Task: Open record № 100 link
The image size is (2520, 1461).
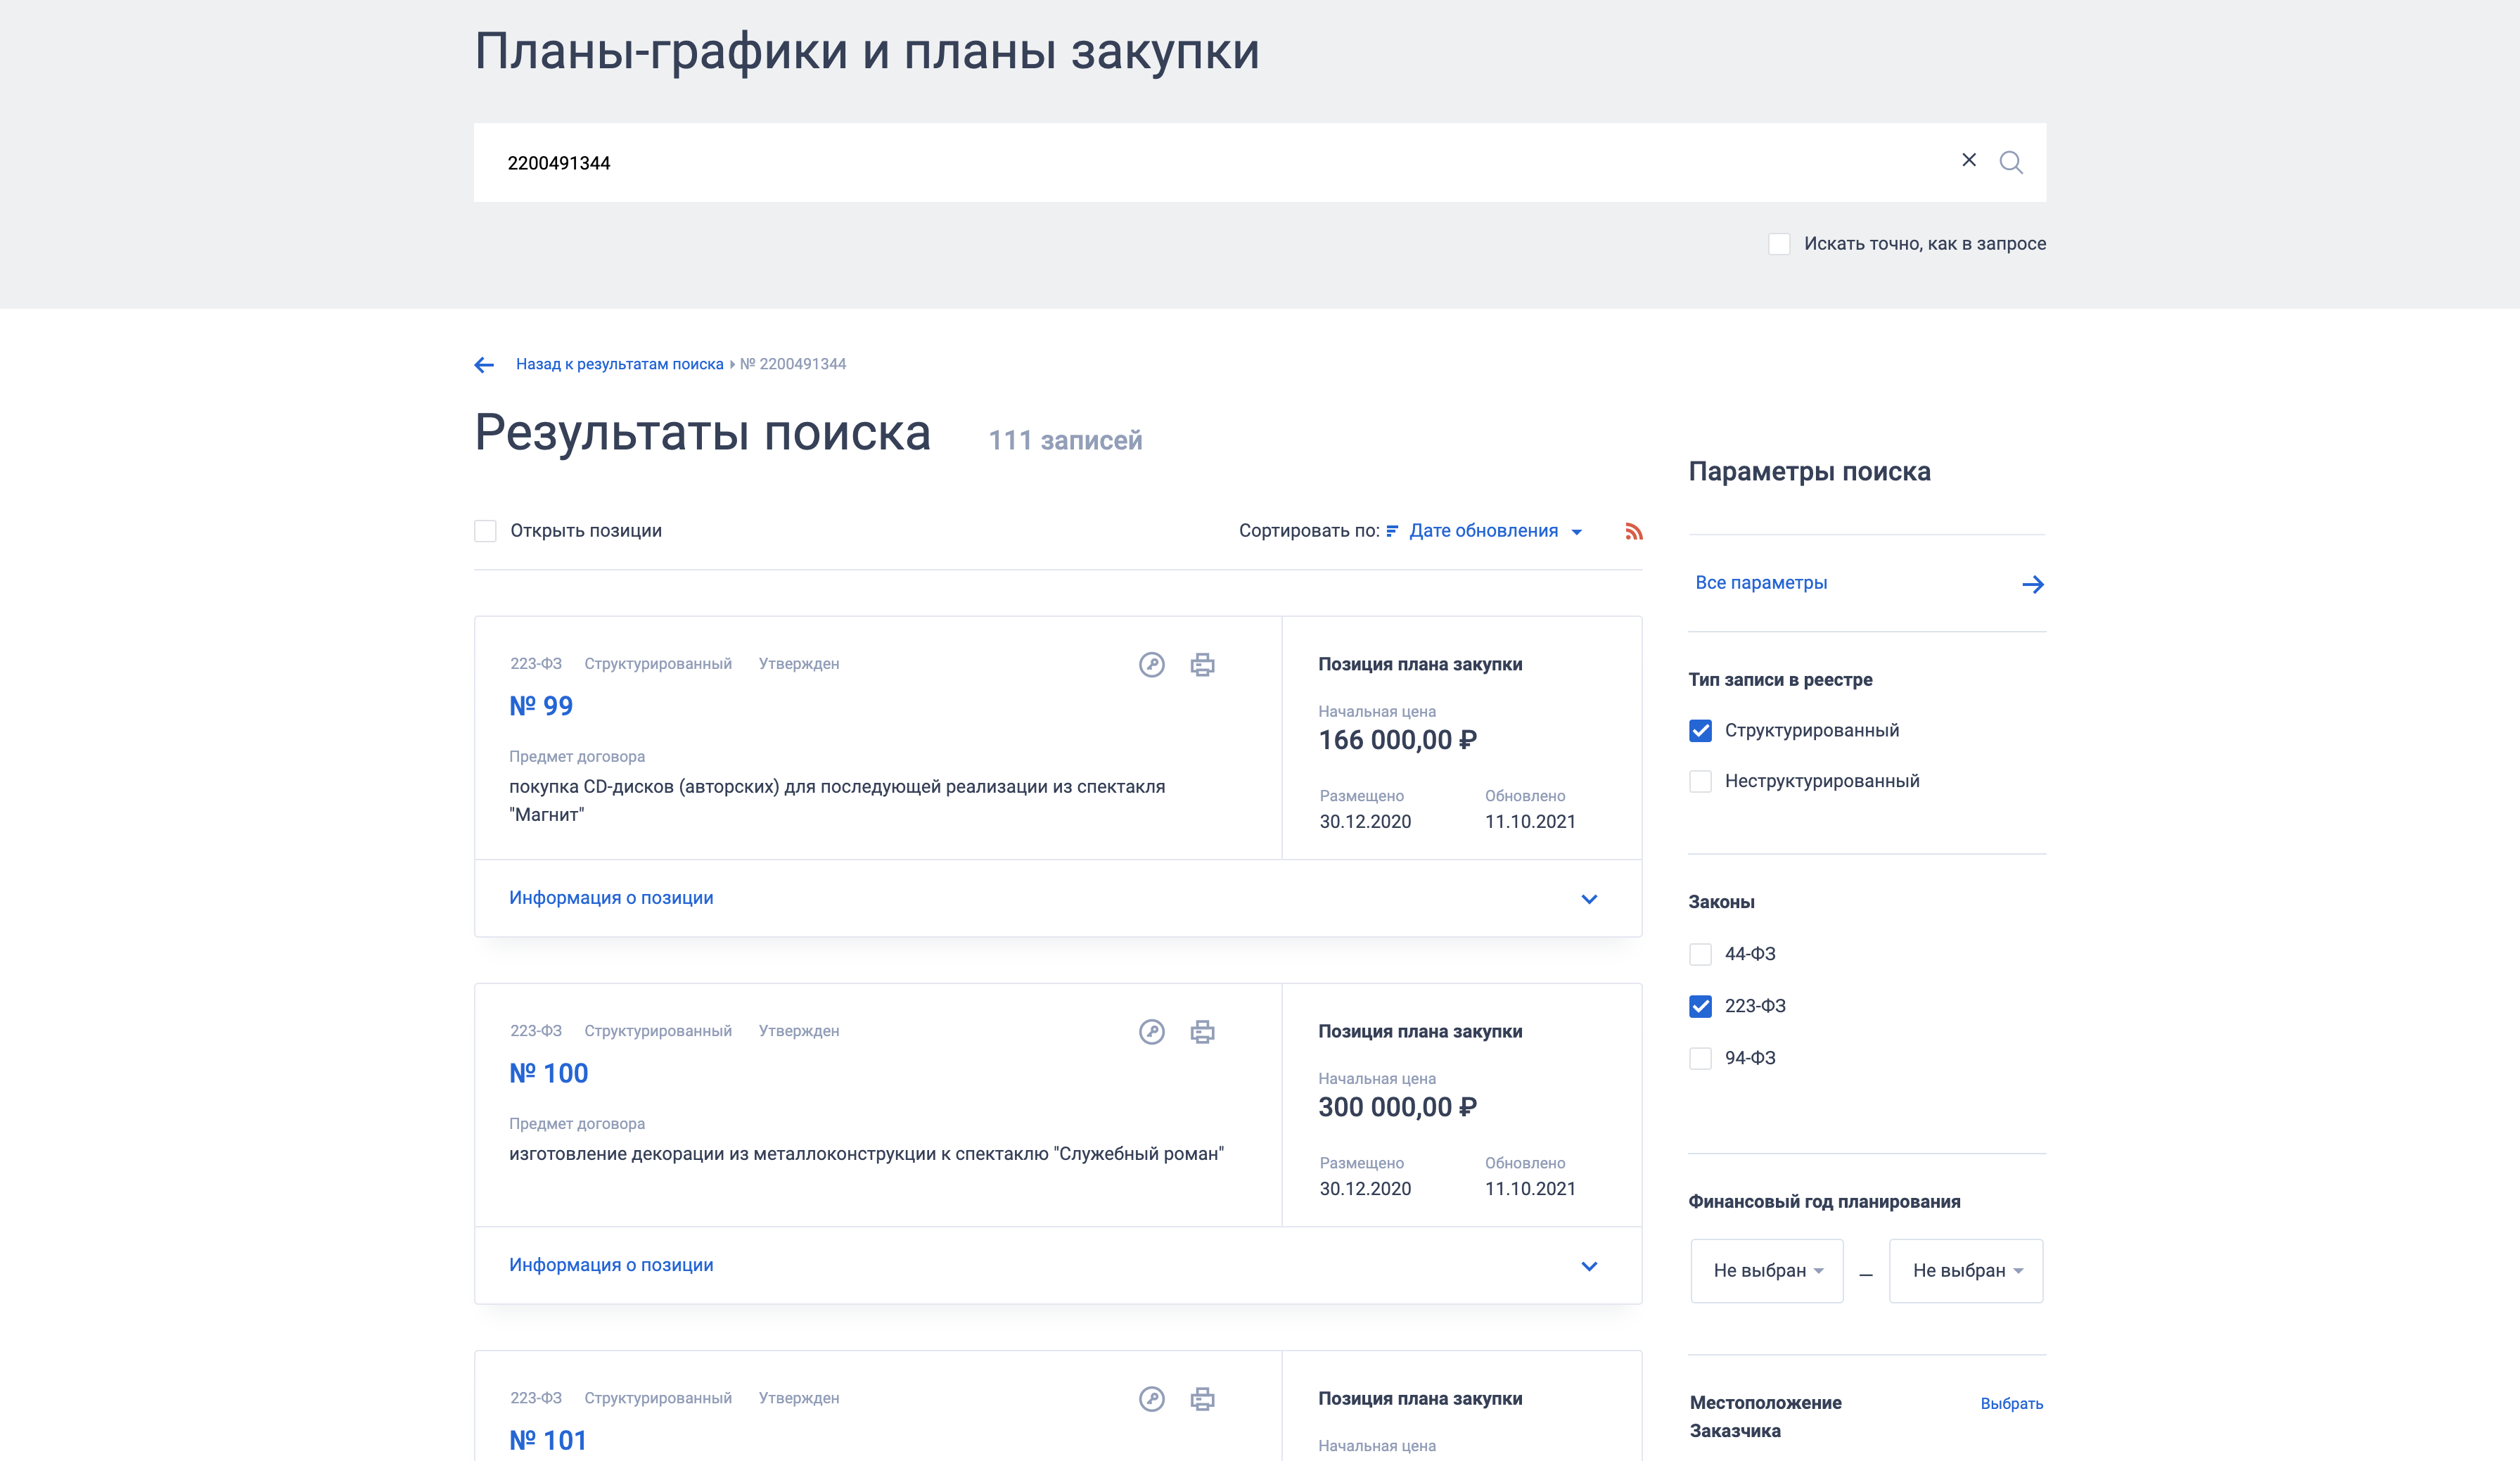Action: (x=548, y=1073)
